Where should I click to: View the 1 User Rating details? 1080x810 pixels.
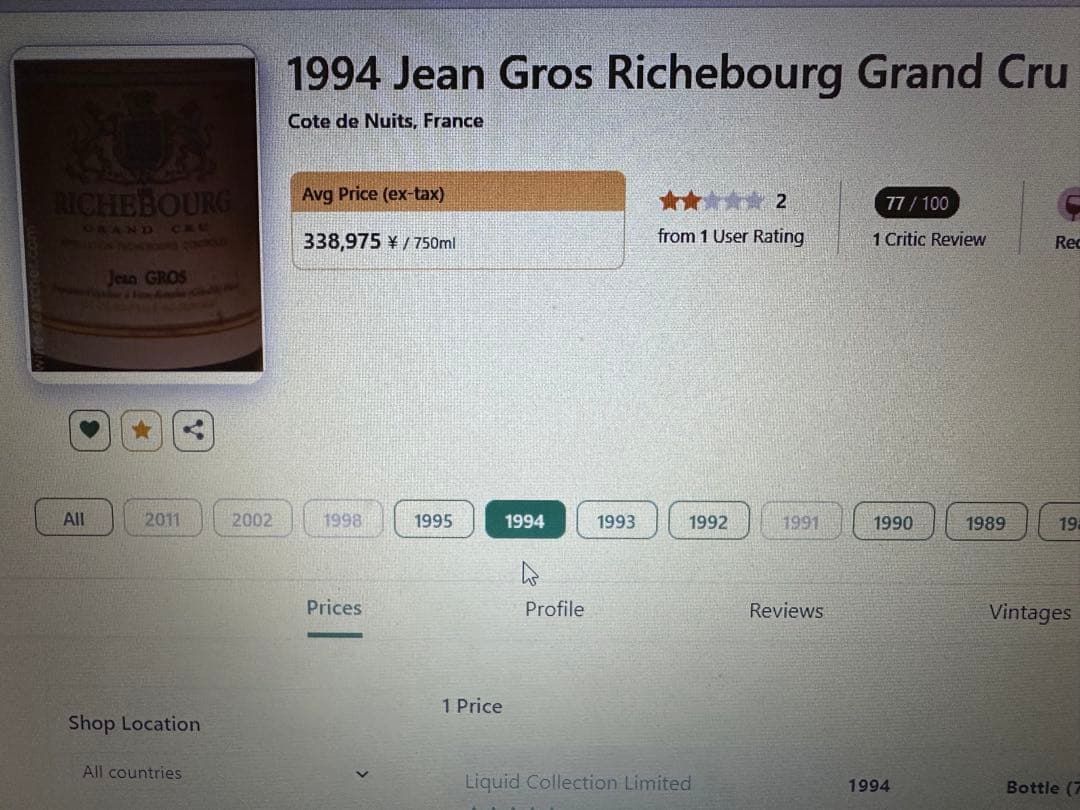click(x=731, y=237)
